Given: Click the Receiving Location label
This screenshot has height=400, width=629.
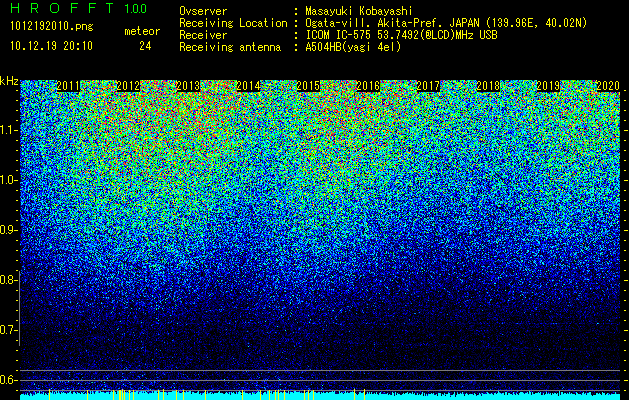Looking at the screenshot, I should click(233, 23).
